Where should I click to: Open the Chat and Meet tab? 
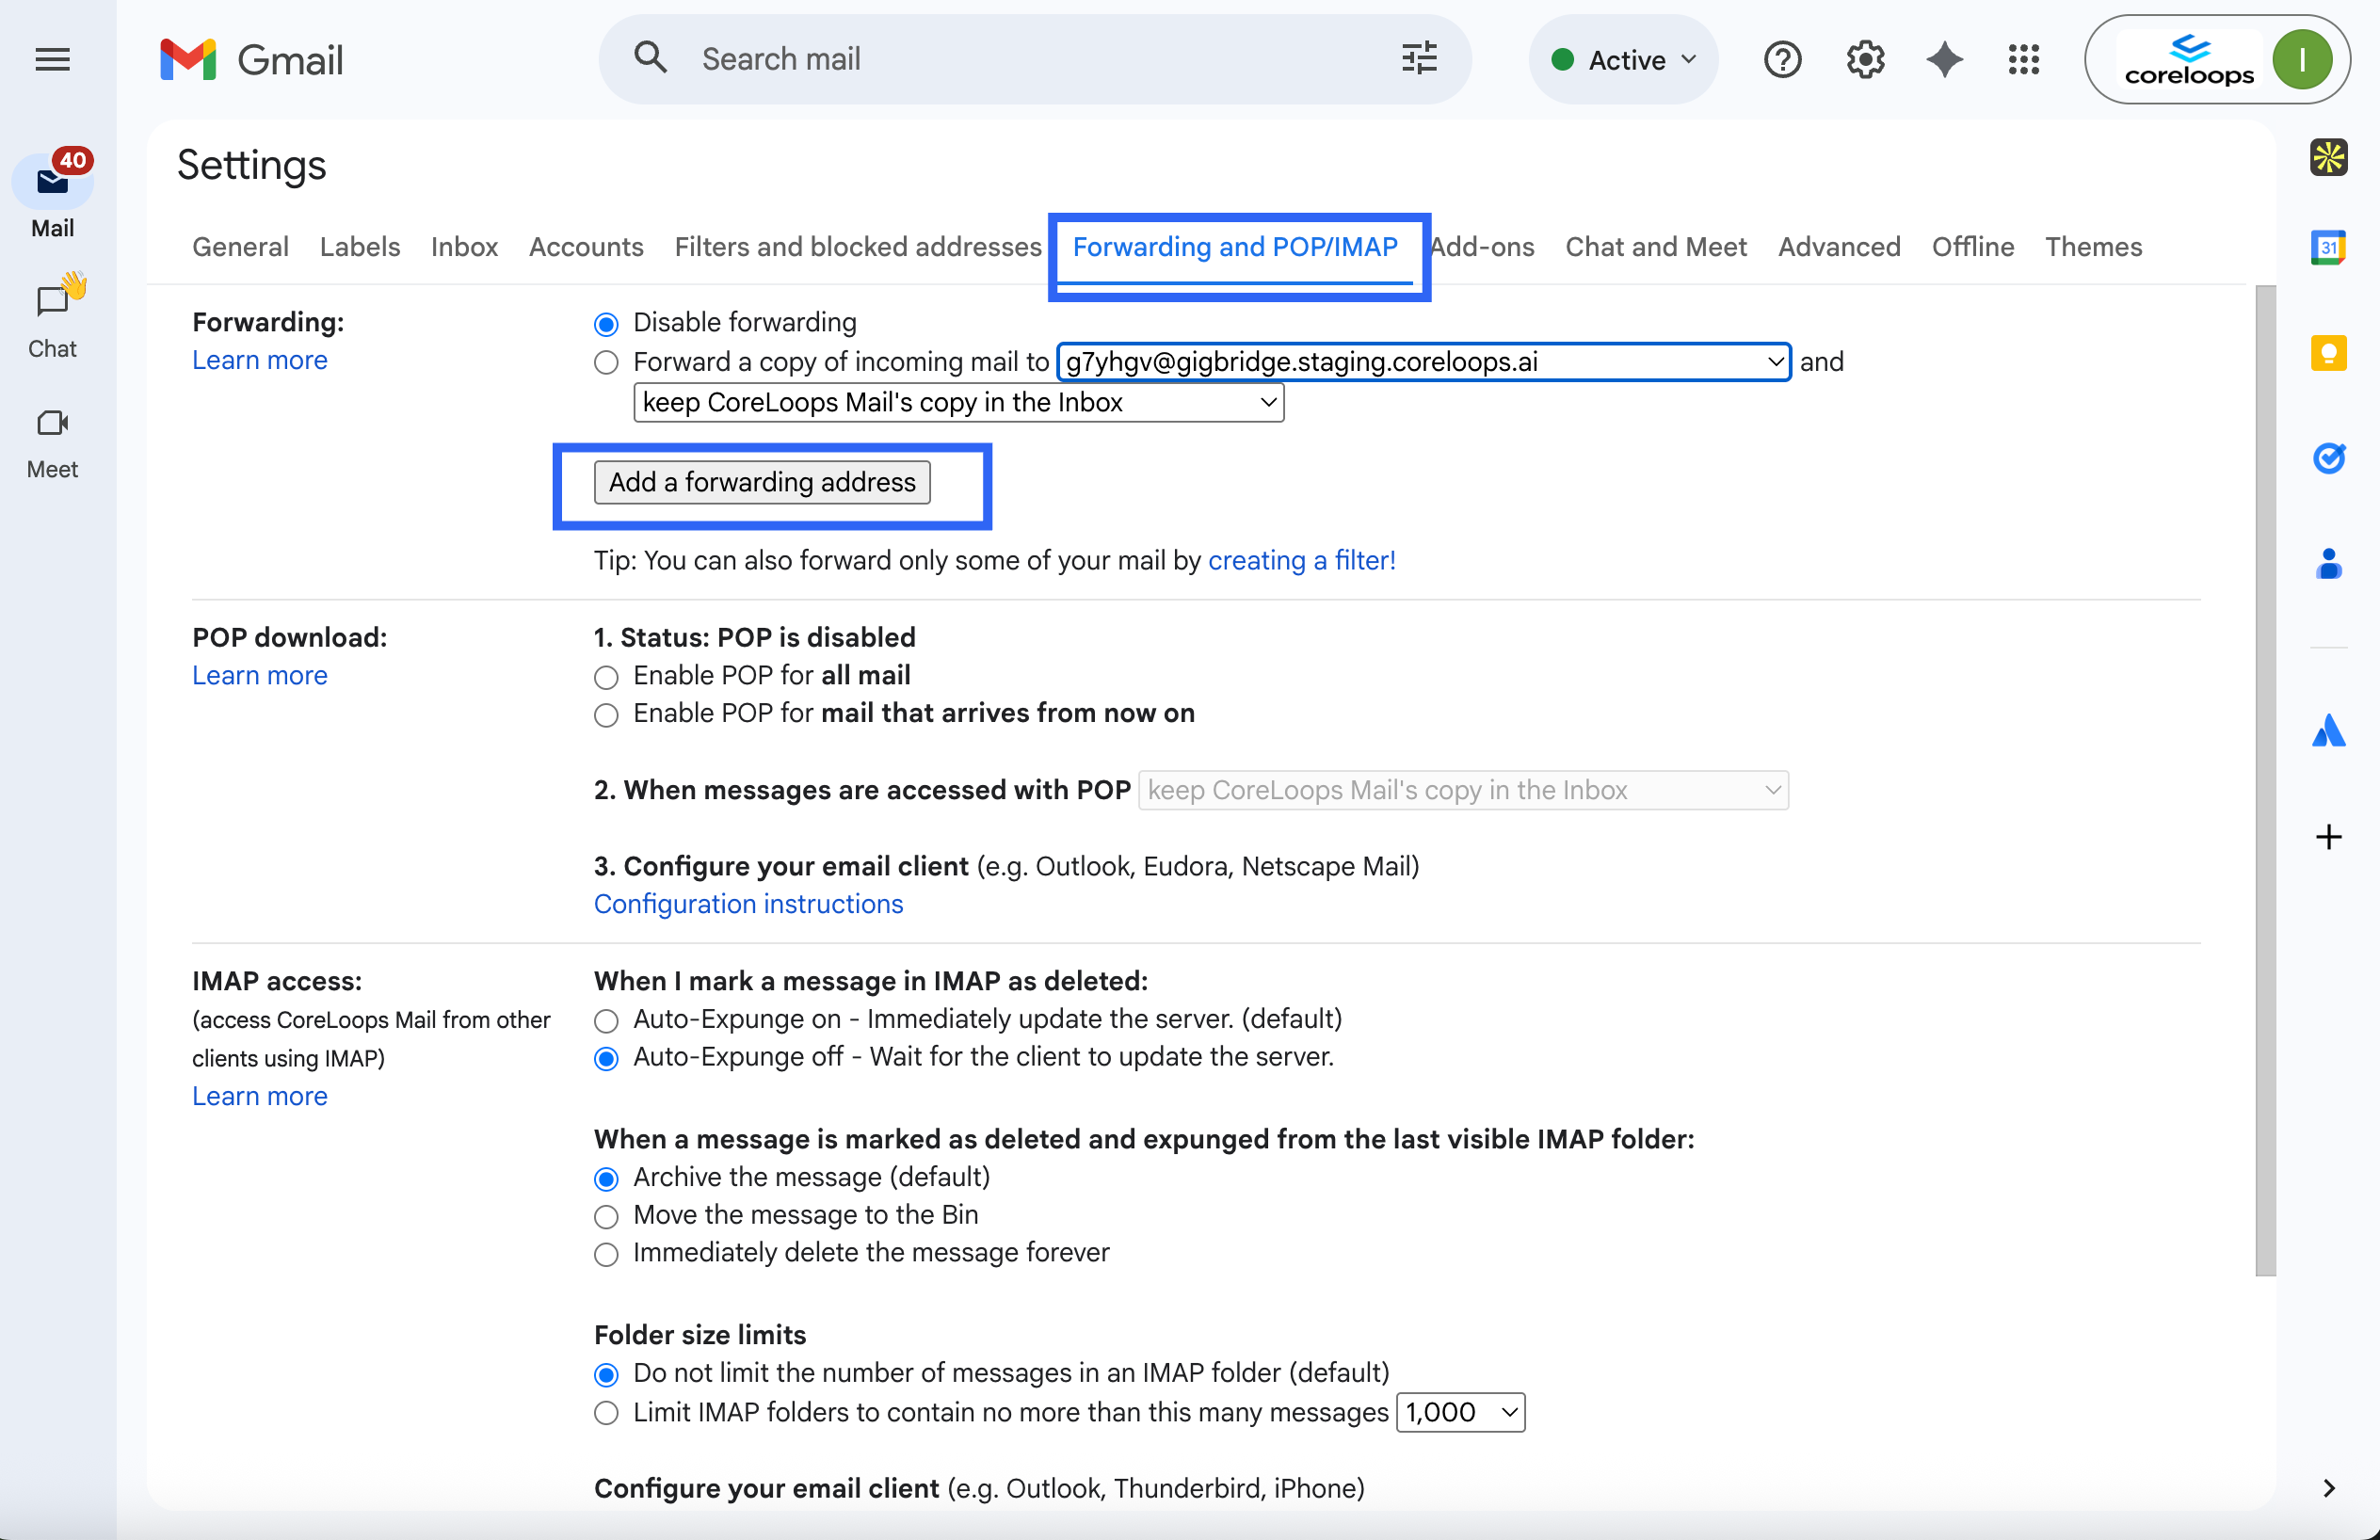coord(1656,247)
